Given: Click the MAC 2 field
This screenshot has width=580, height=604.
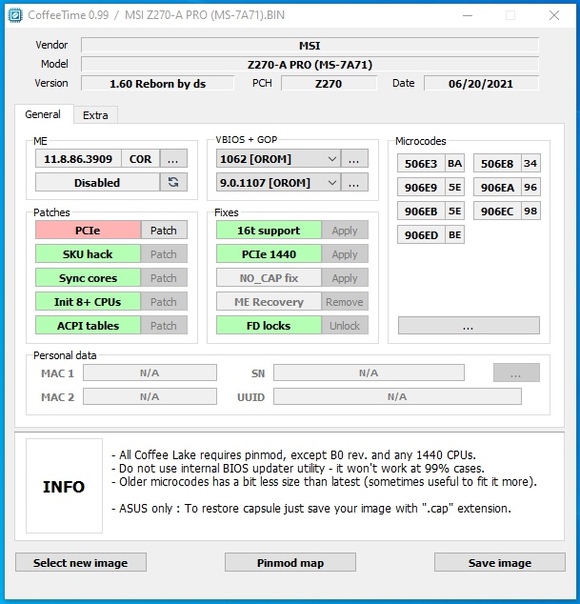Looking at the screenshot, I should pyautogui.click(x=150, y=397).
